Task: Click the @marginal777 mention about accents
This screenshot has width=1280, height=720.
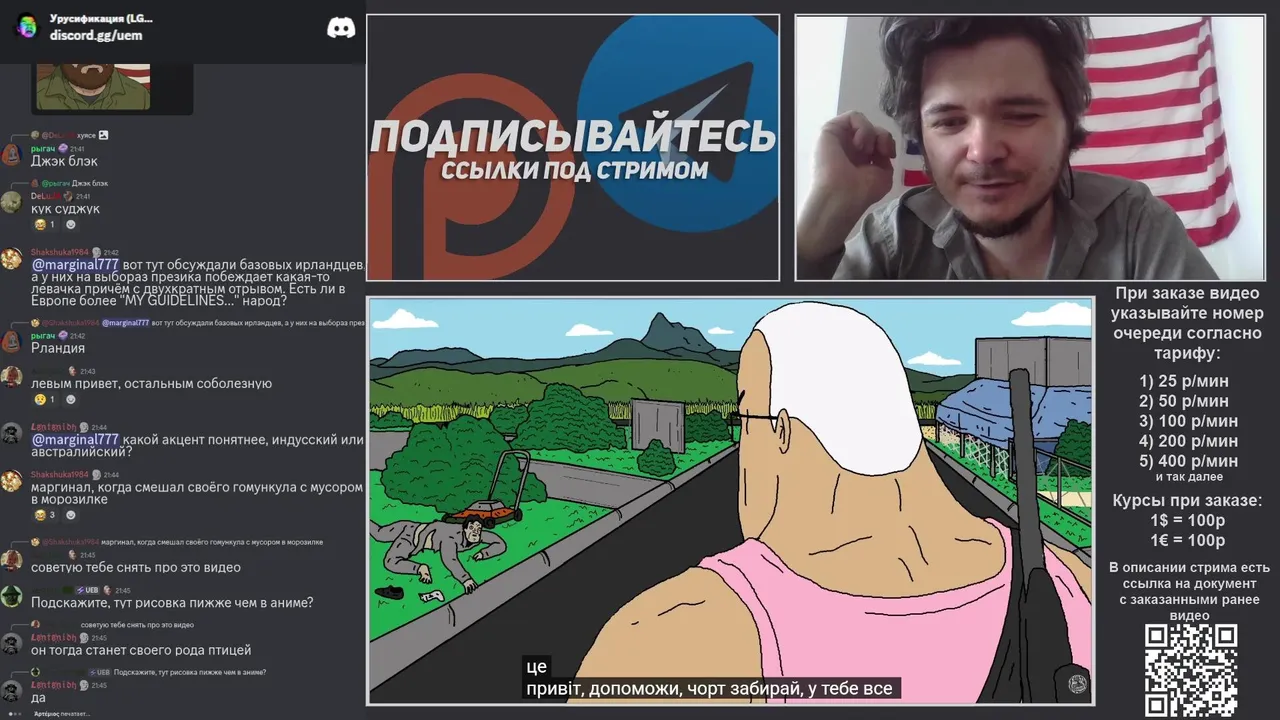Action: pyautogui.click(x=75, y=440)
